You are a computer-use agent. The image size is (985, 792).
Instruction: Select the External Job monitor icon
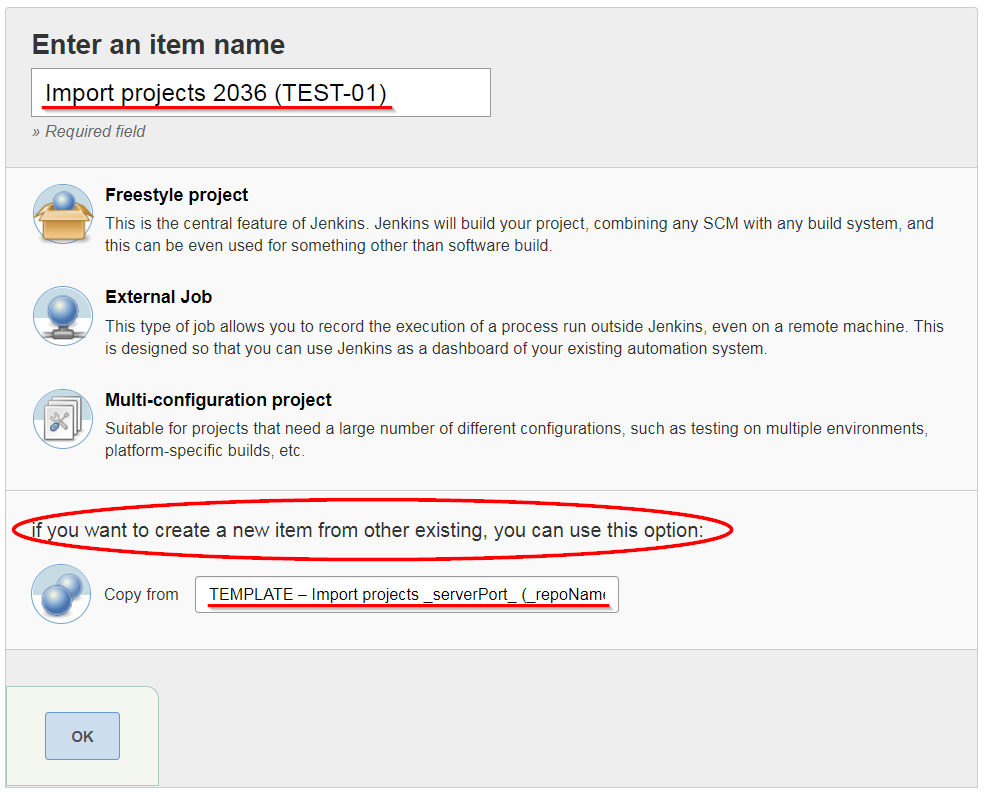click(x=62, y=315)
